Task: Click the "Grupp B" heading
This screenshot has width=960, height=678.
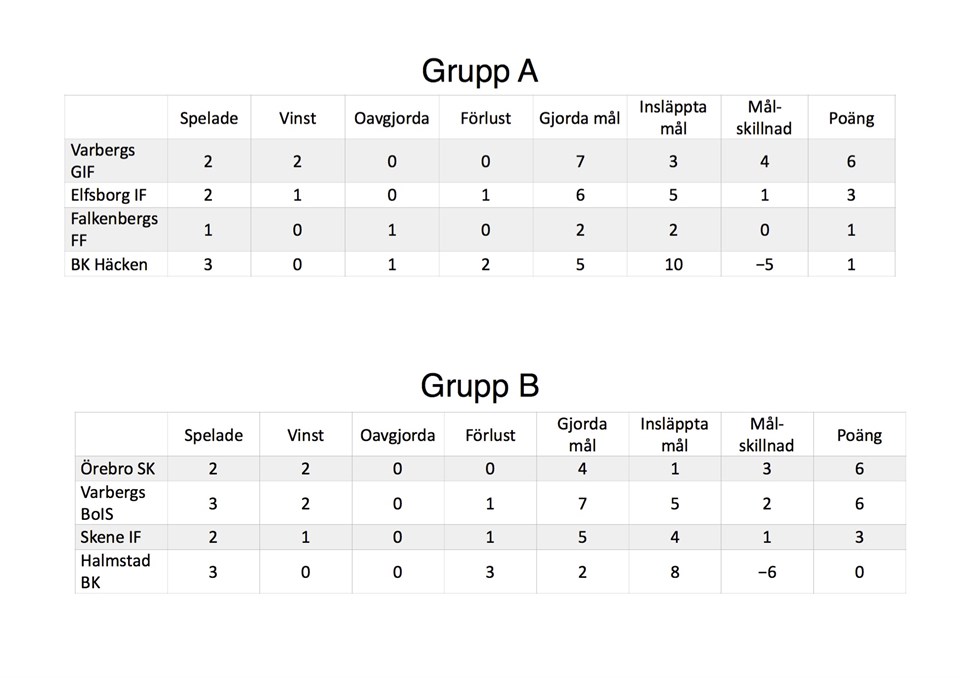Action: click(x=480, y=386)
